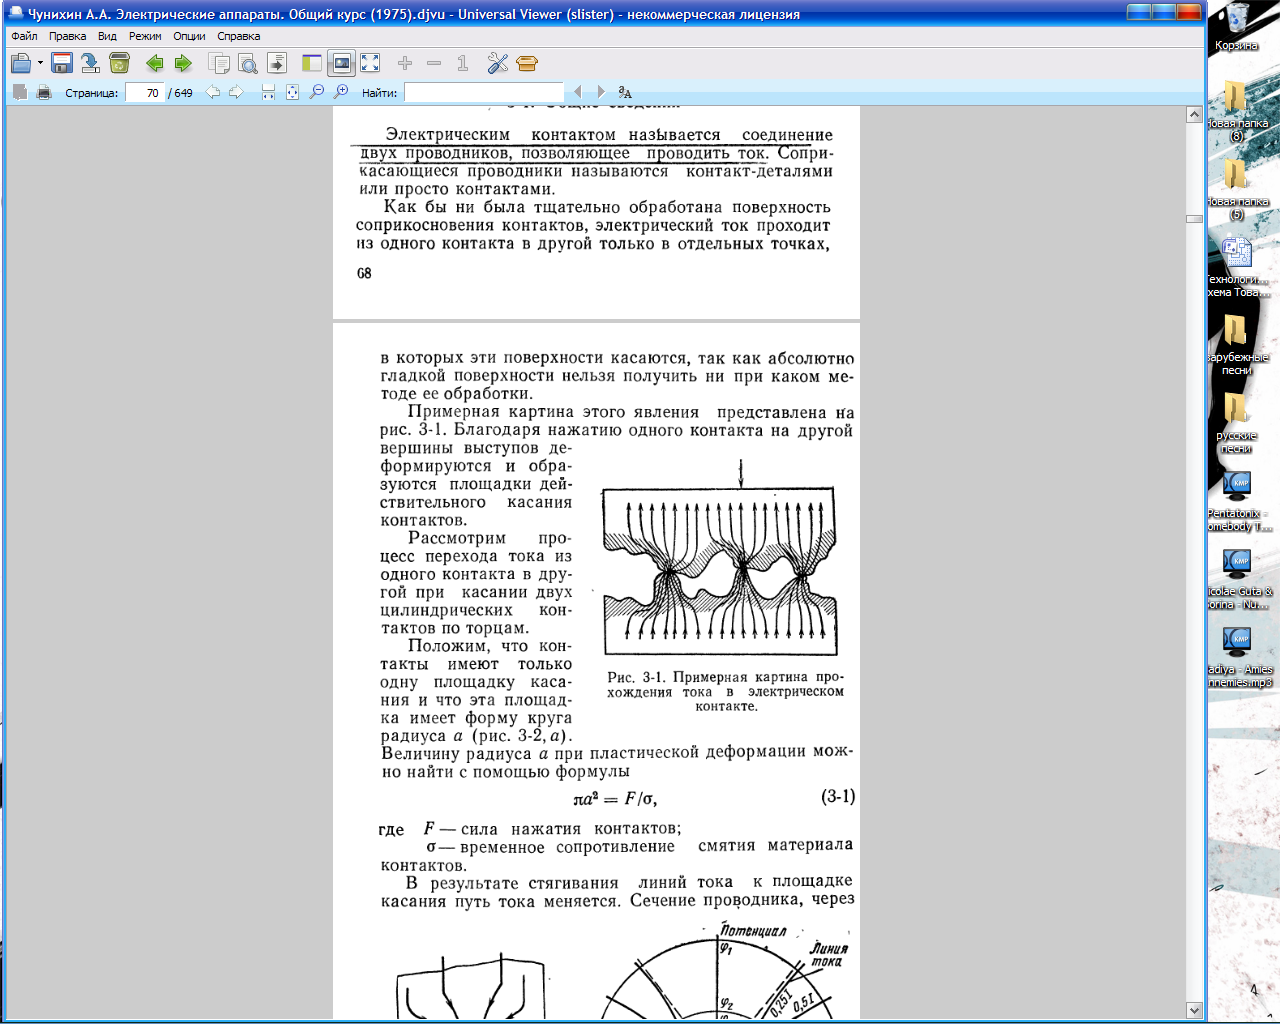Image resolution: width=1280 pixels, height=1024 pixels.
Task: Click the blue arrow toolbar icon
Action: click(90, 63)
